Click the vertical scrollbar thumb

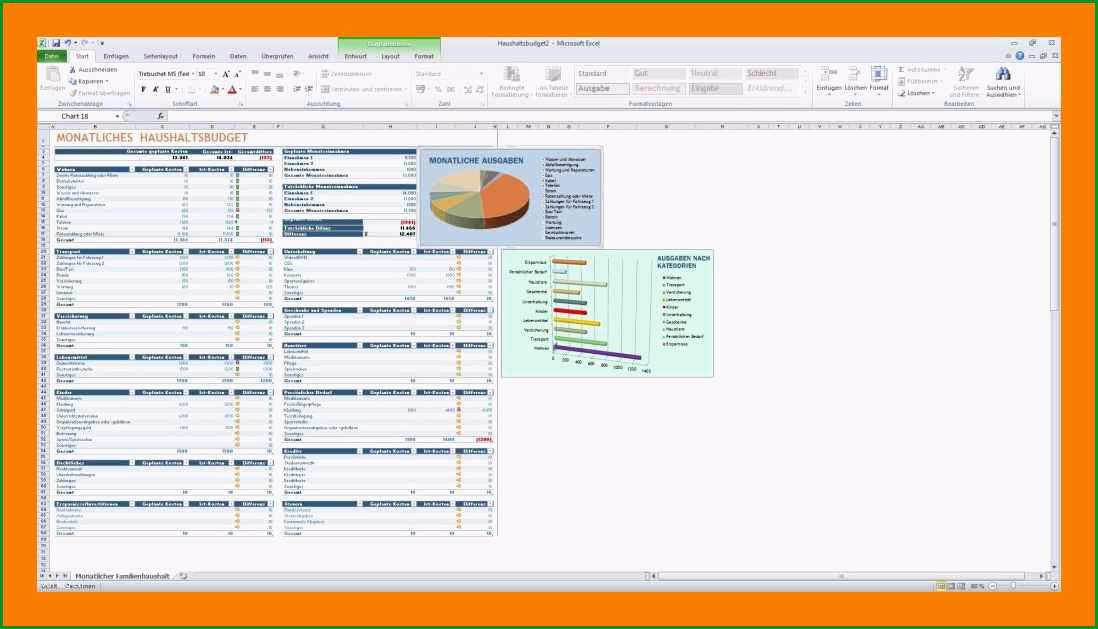tap(1055, 224)
